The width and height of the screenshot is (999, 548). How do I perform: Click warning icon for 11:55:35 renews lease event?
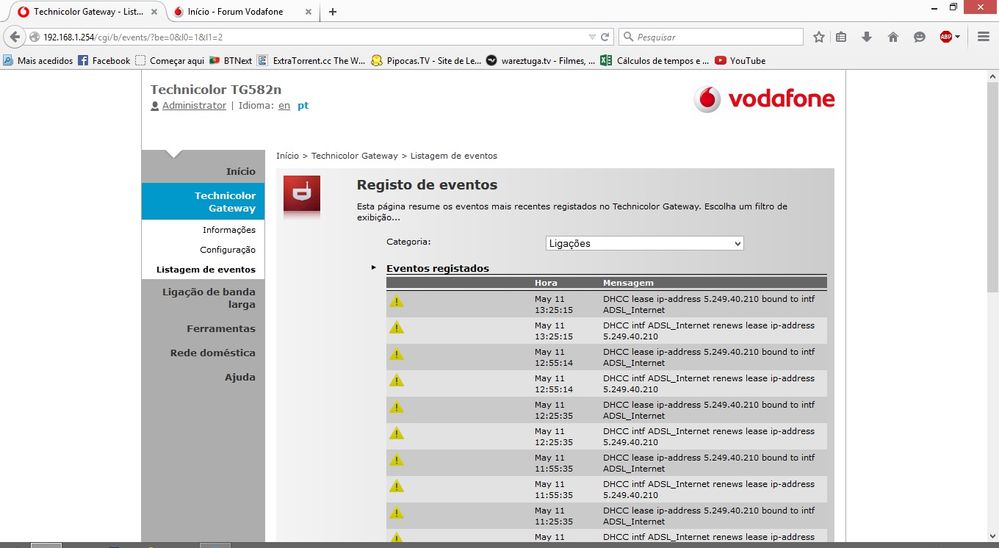[x=396, y=486]
